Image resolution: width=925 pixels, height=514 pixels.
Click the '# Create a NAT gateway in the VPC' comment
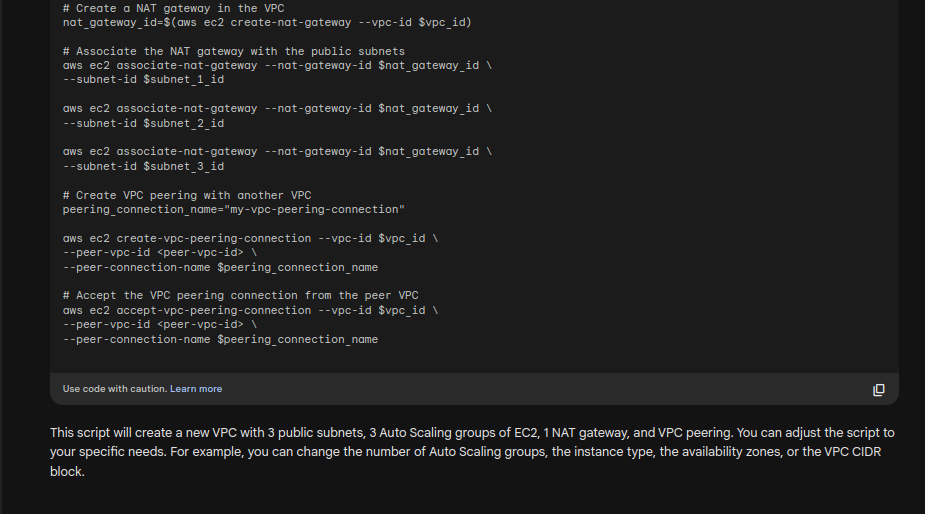[173, 8]
